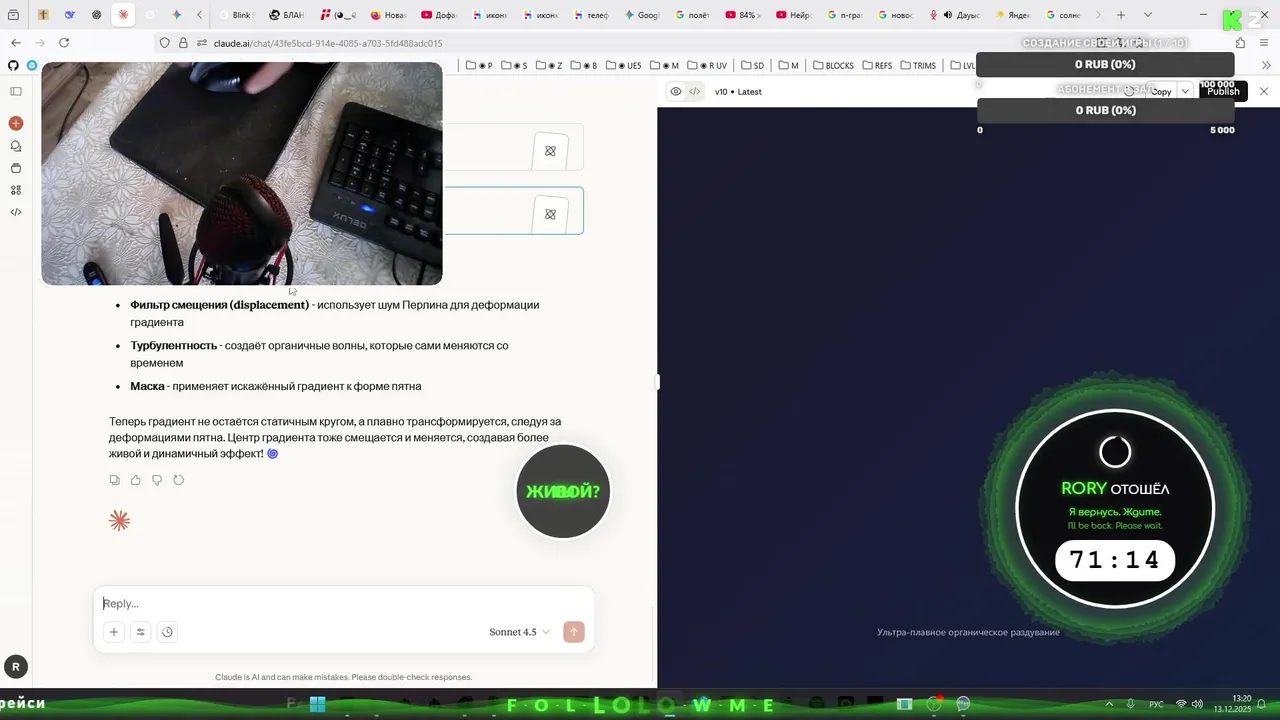Copy Claude's last response

115,480
